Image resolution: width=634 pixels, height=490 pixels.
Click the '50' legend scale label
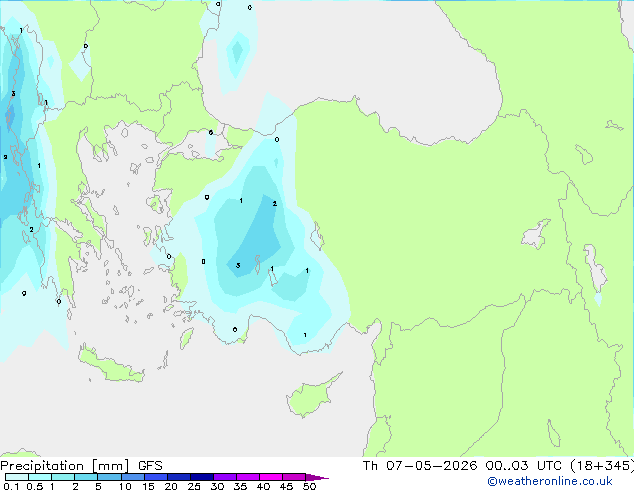(309, 486)
